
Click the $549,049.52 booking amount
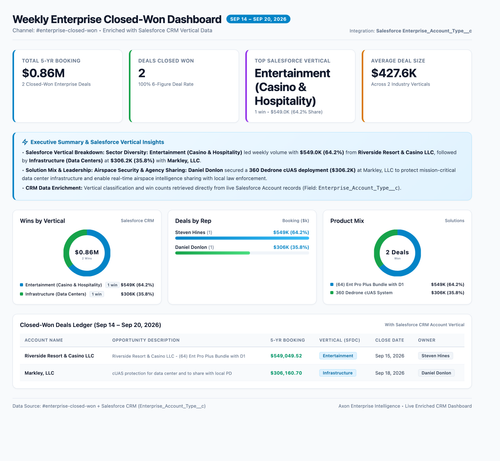pyautogui.click(x=286, y=356)
